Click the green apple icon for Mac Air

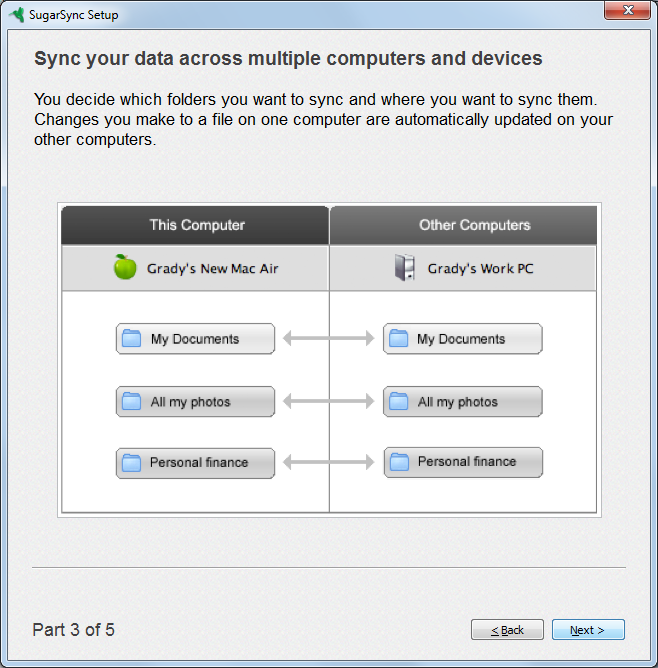[125, 267]
